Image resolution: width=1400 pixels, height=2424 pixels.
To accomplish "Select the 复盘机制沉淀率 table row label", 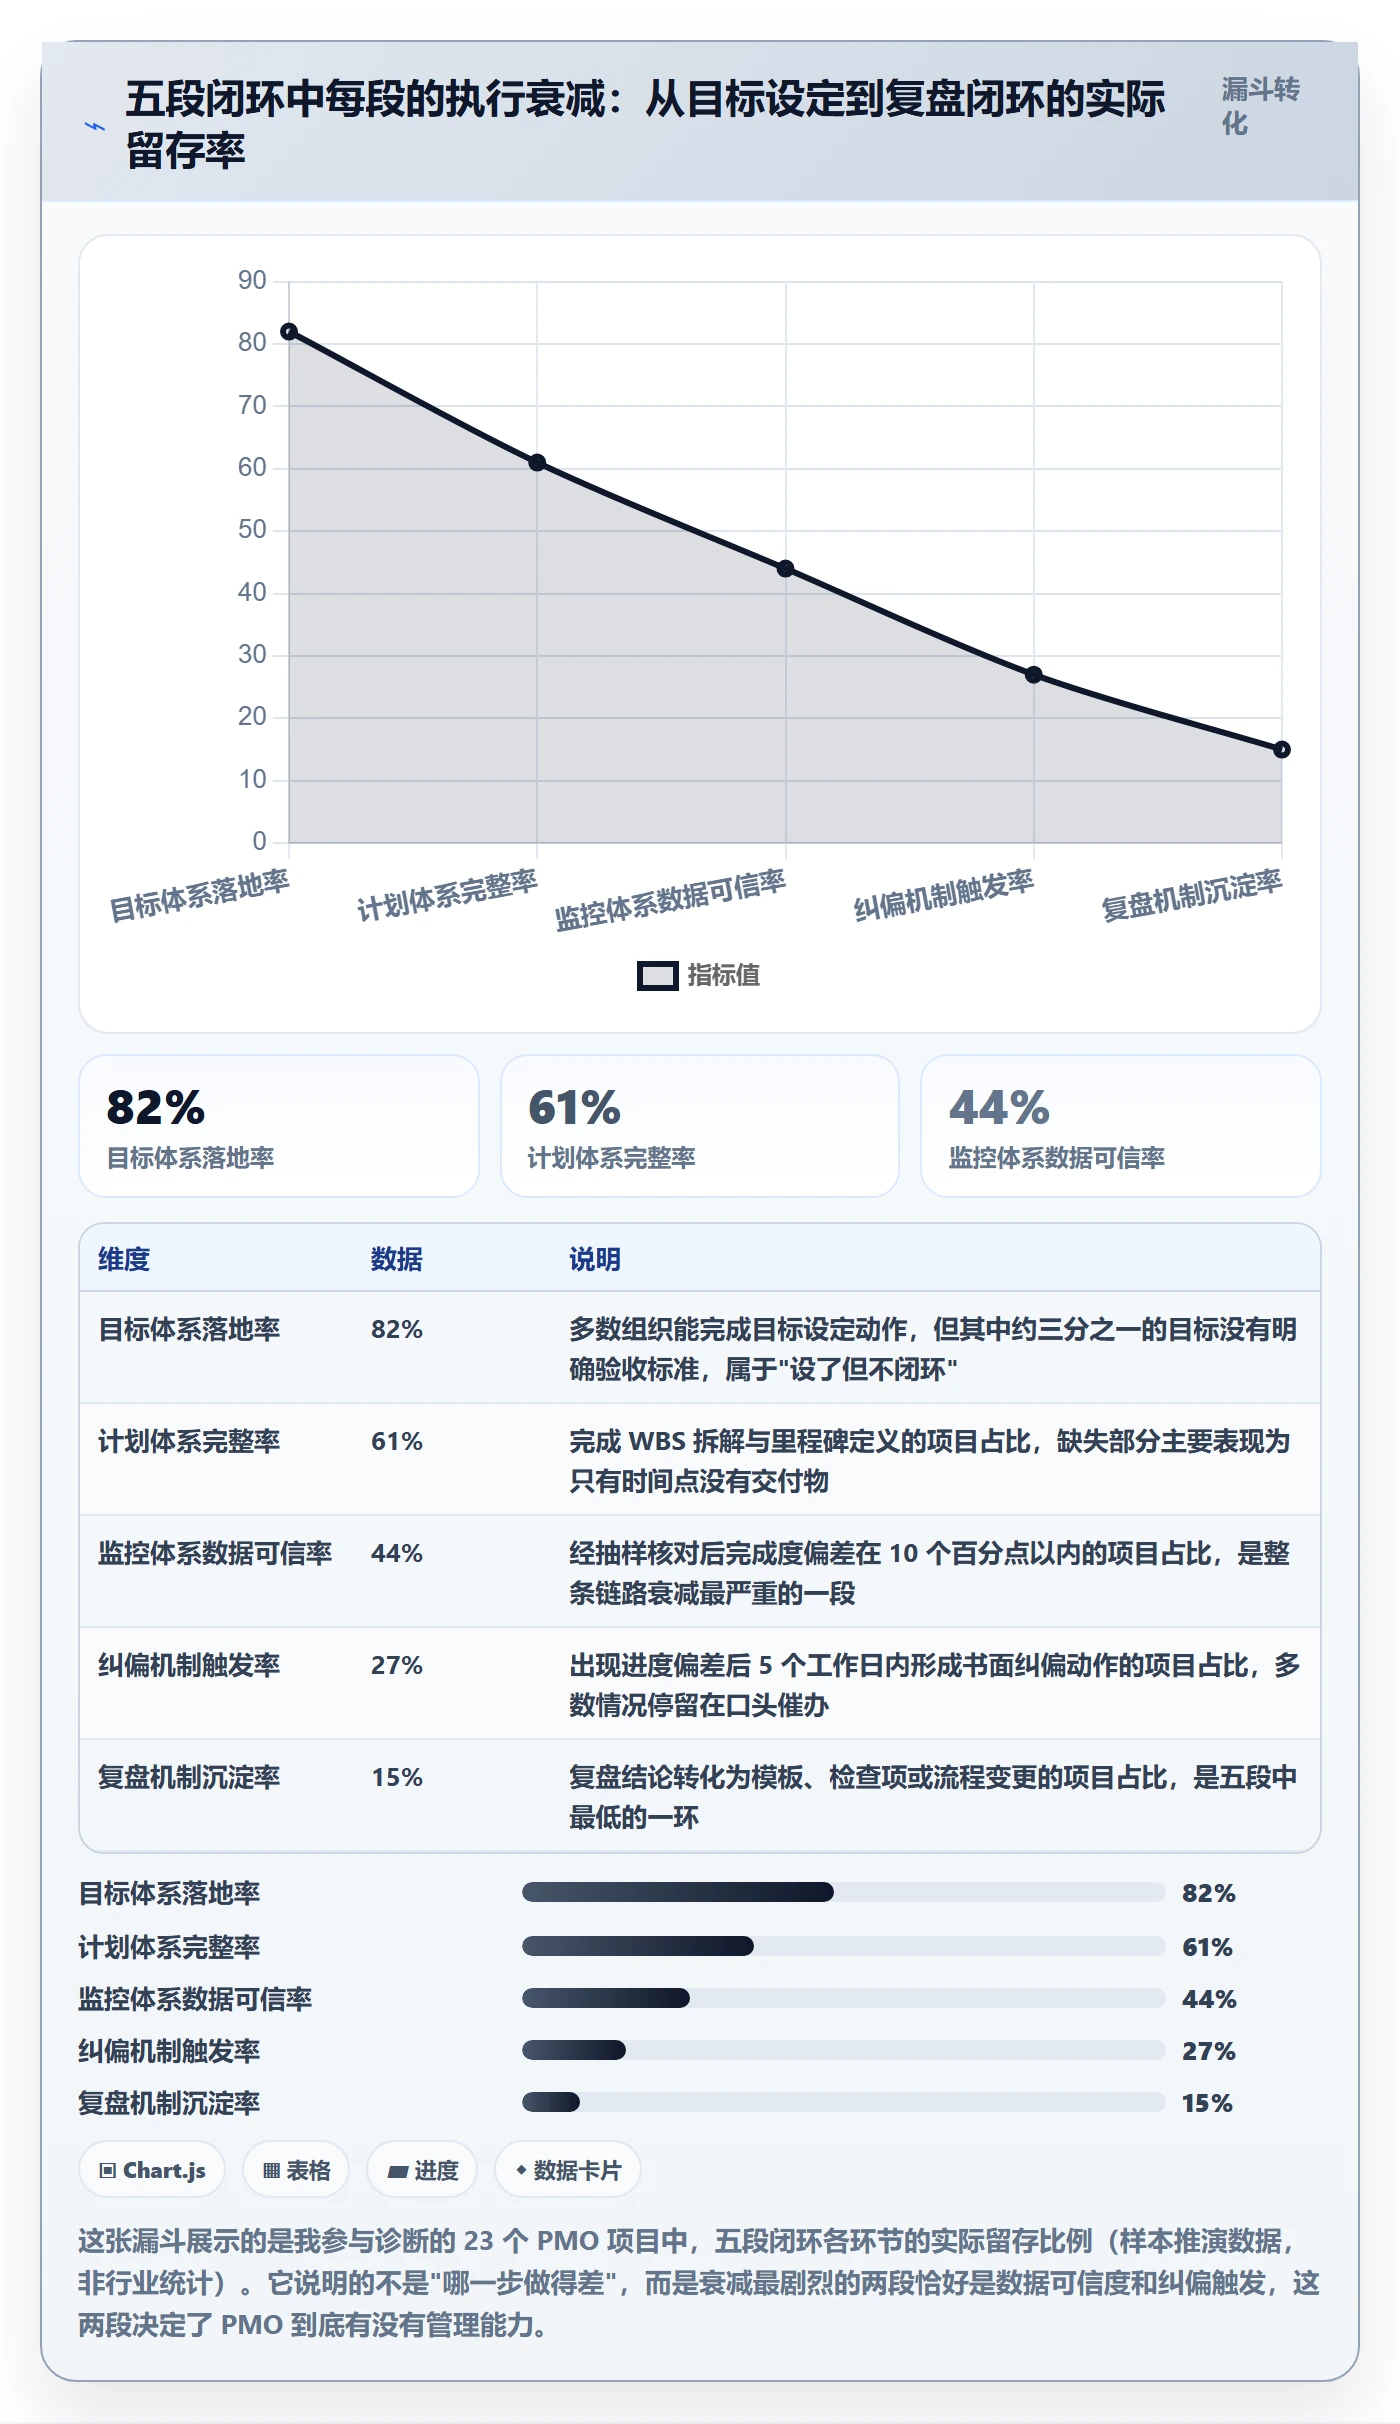I will coord(189,1777).
